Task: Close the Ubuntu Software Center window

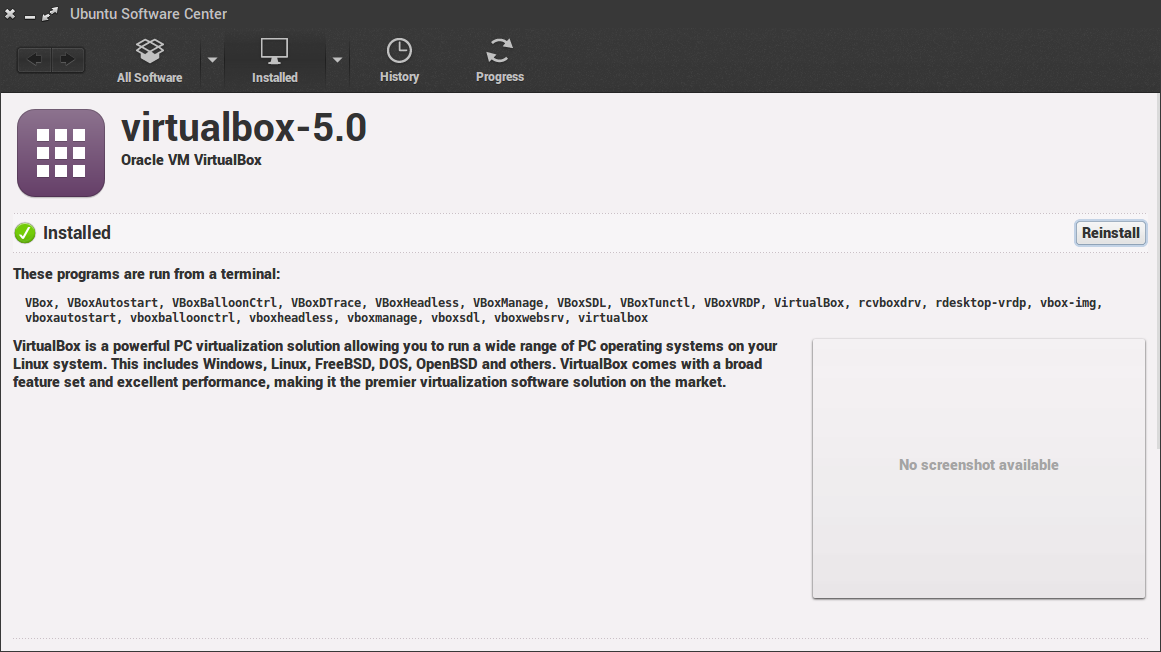Action: [10, 14]
